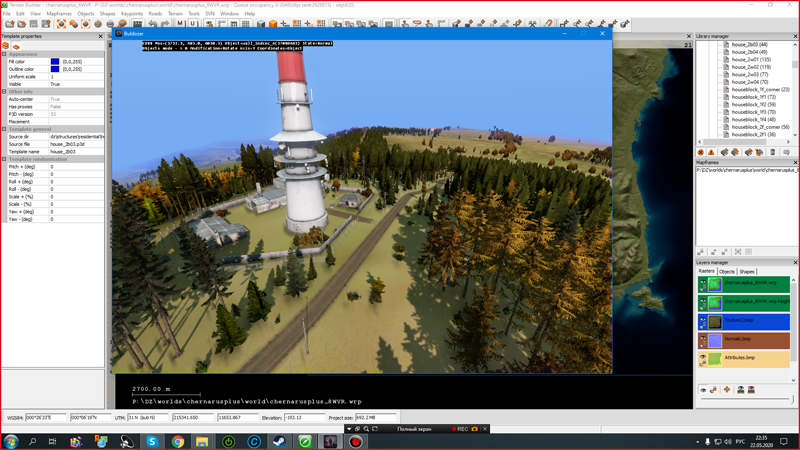The height and width of the screenshot is (450, 800).
Task: Click Library manager scrollbar down arrow
Action: [795, 135]
